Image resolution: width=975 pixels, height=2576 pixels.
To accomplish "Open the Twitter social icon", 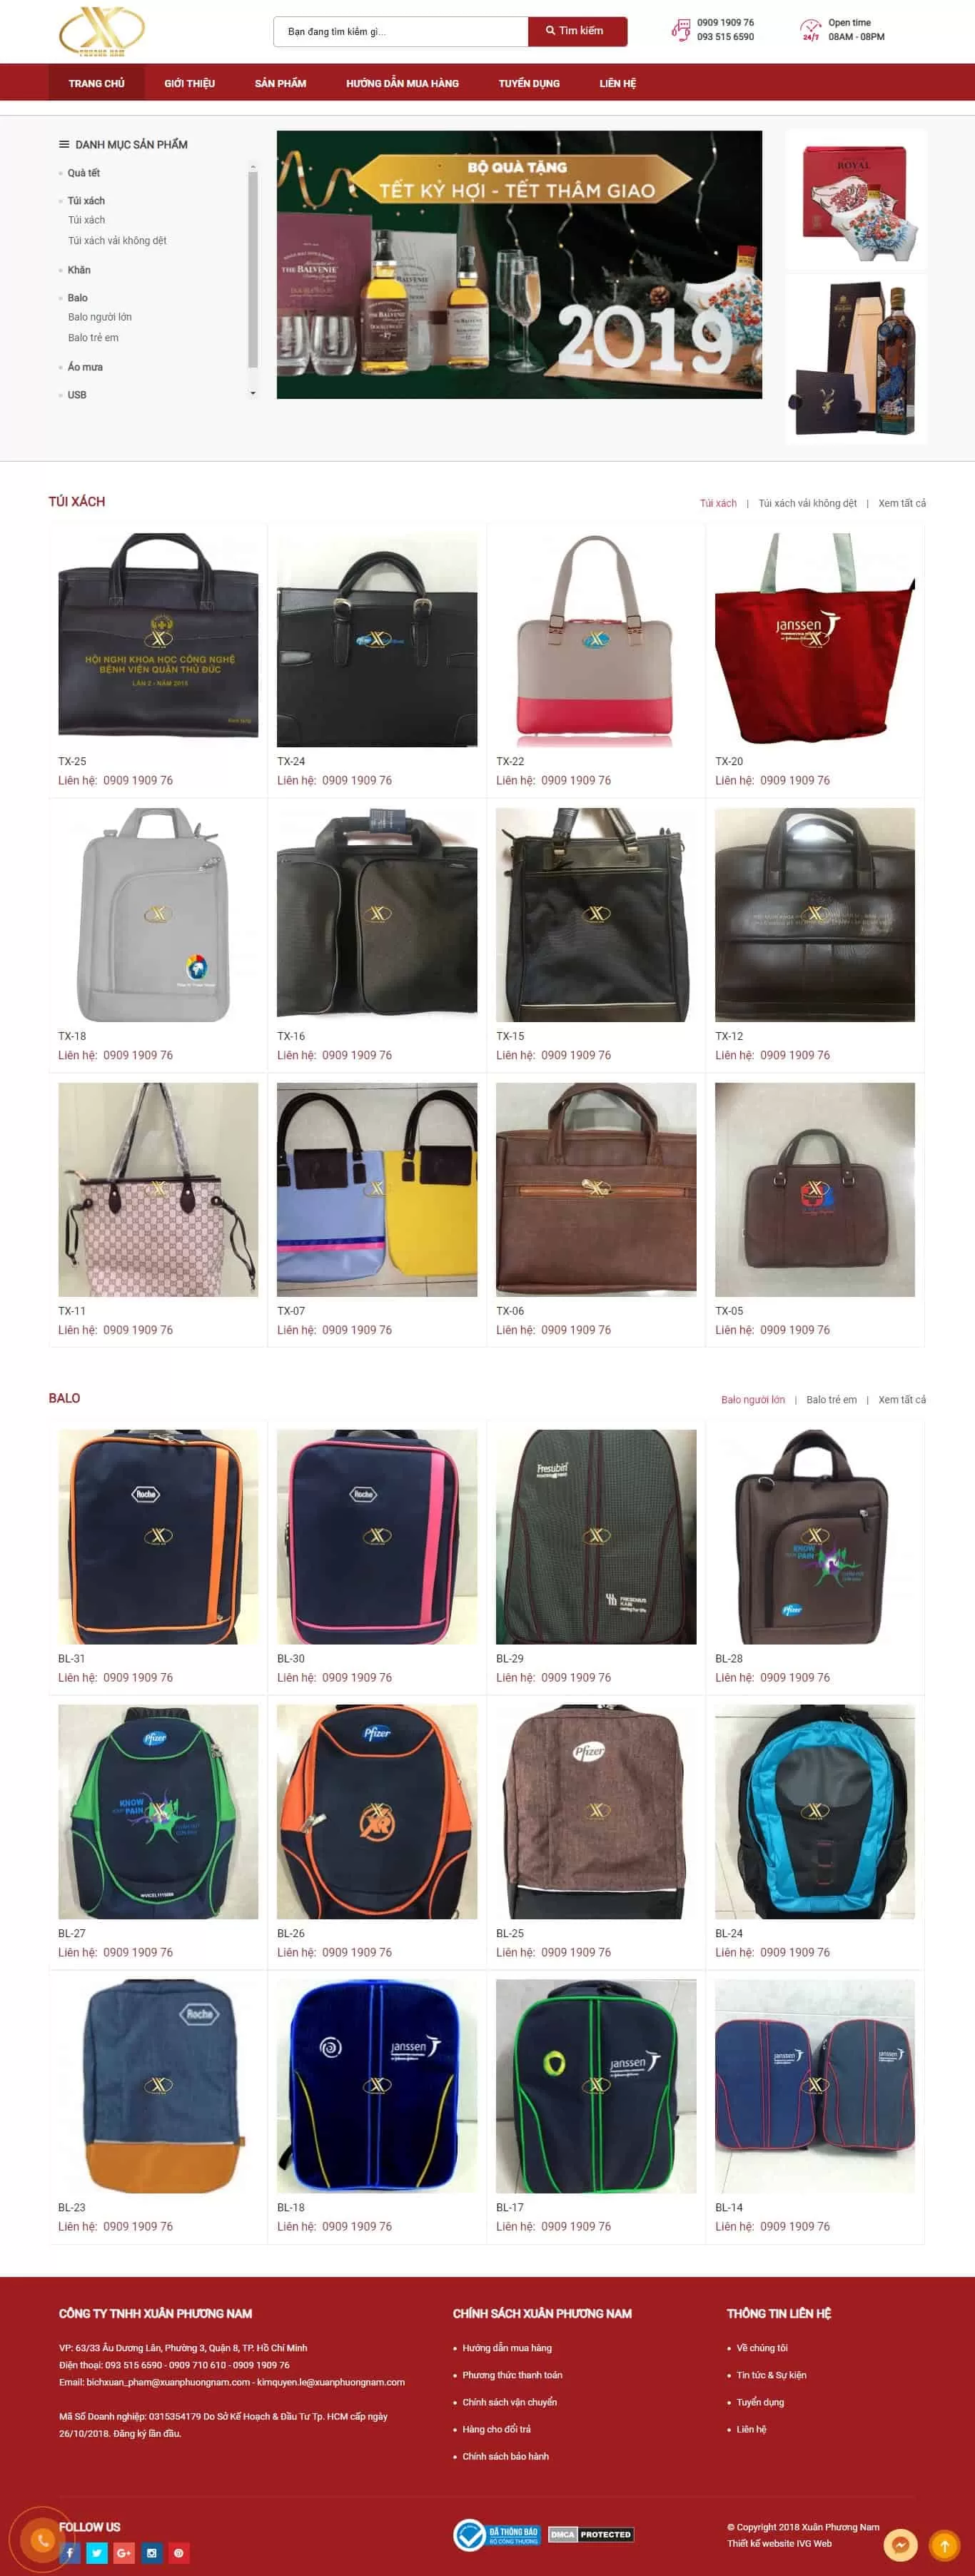I will pos(97,2552).
